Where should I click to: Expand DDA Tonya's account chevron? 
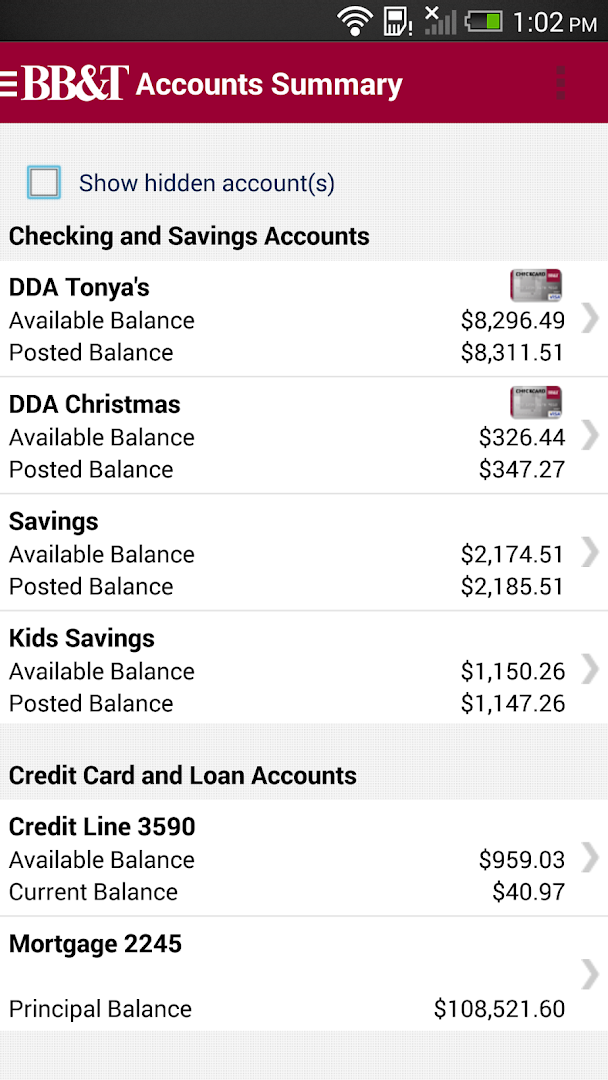click(x=590, y=319)
